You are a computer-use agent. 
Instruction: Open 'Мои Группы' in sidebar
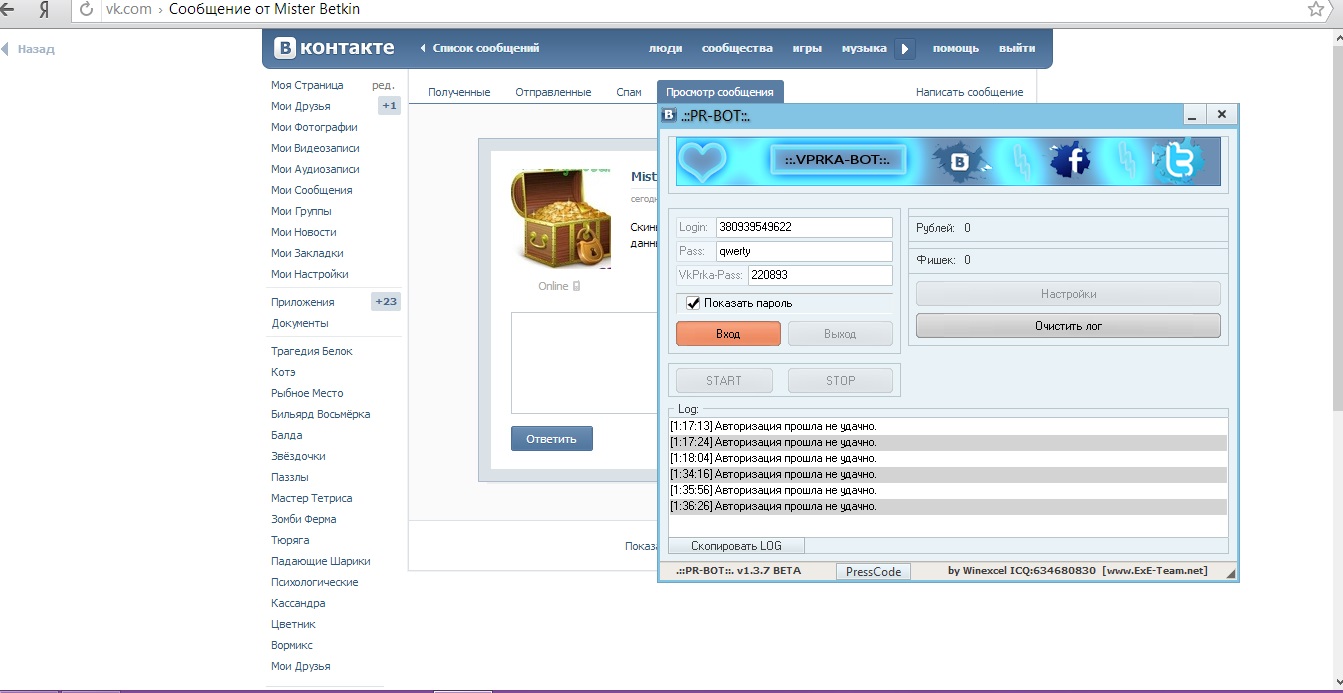pos(301,211)
